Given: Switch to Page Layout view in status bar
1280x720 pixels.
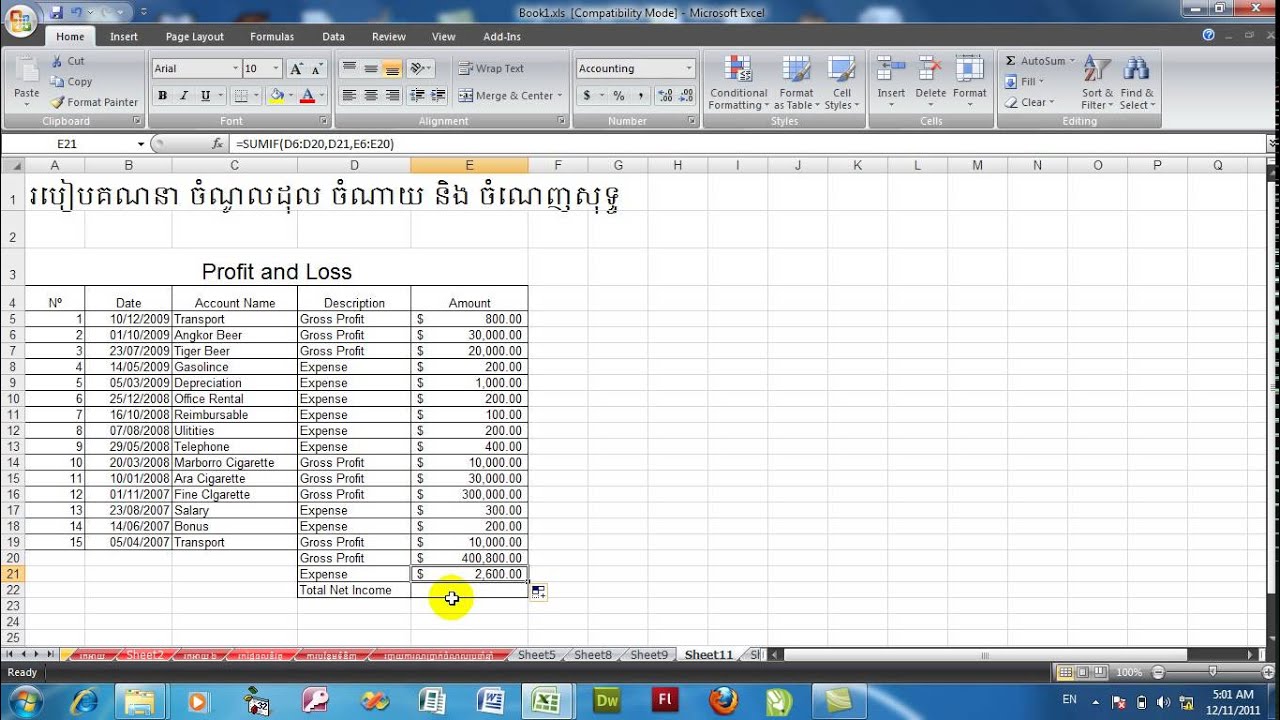Looking at the screenshot, I should click(x=1083, y=673).
